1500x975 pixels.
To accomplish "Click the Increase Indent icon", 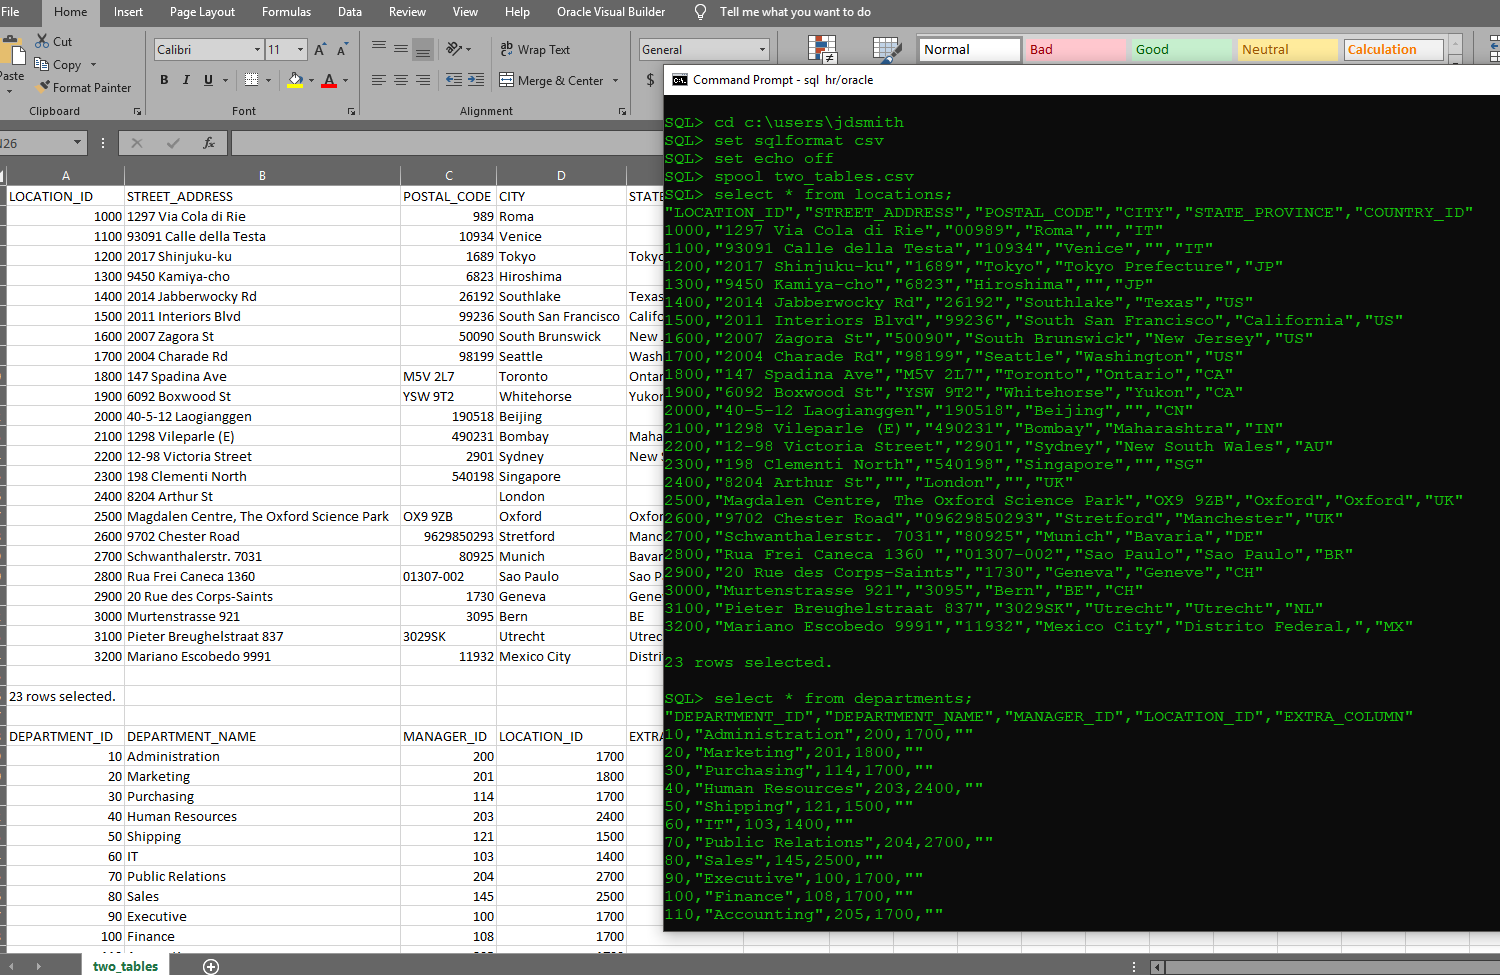I will pyautogui.click(x=476, y=80).
